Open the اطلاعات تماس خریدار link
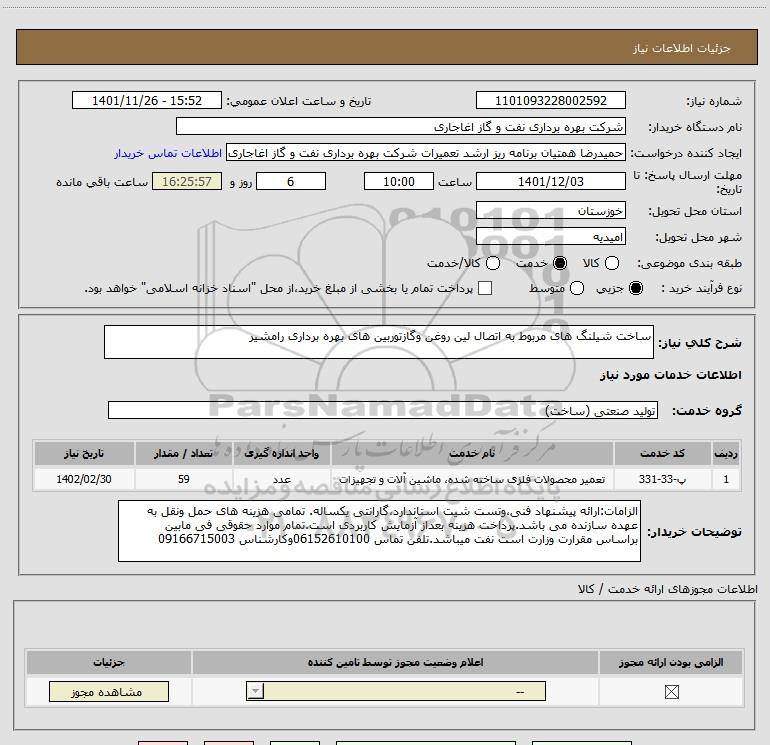Screen dimensions: 770x745 coord(168,153)
